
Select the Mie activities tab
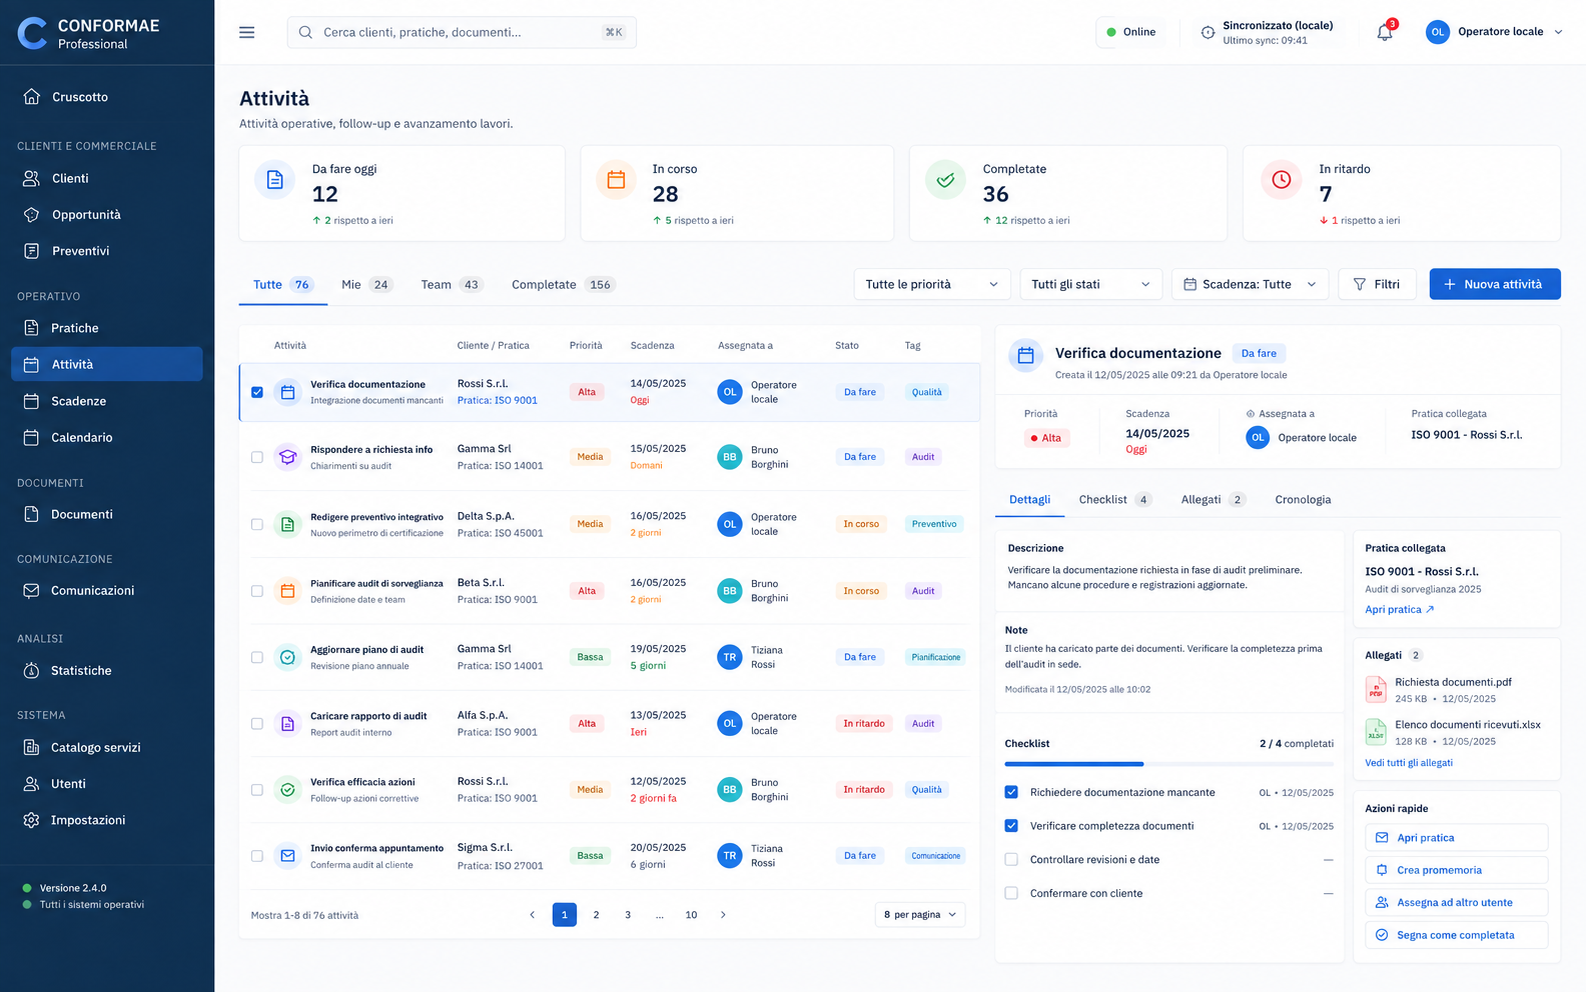365,285
